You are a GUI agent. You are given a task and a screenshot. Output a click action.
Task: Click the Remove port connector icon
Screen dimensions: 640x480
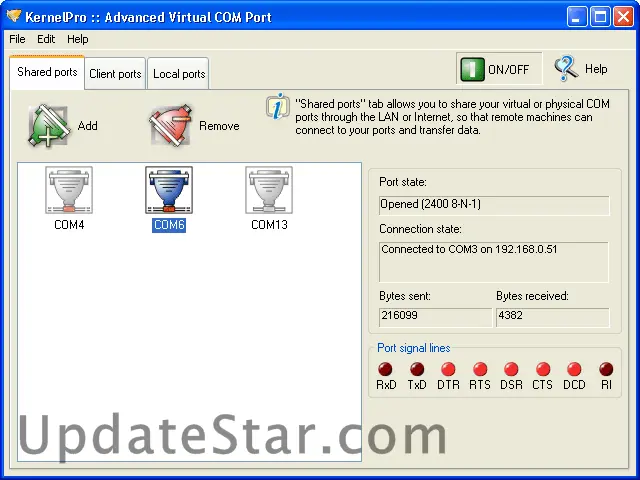(x=171, y=126)
